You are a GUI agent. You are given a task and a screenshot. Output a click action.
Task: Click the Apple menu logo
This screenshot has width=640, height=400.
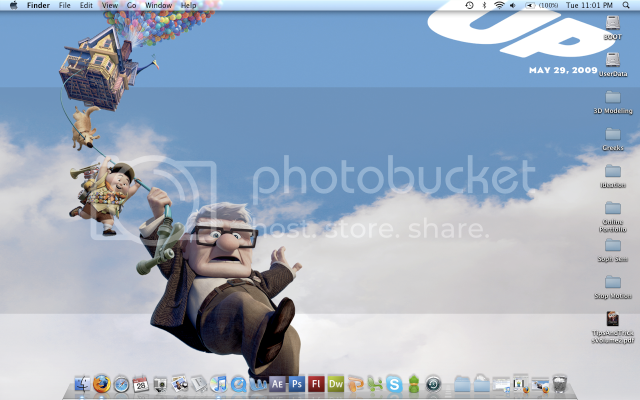[x=13, y=6]
